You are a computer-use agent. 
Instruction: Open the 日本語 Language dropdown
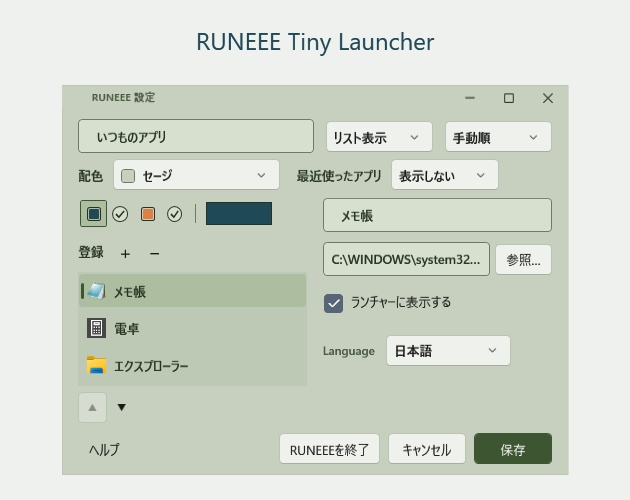pos(448,350)
